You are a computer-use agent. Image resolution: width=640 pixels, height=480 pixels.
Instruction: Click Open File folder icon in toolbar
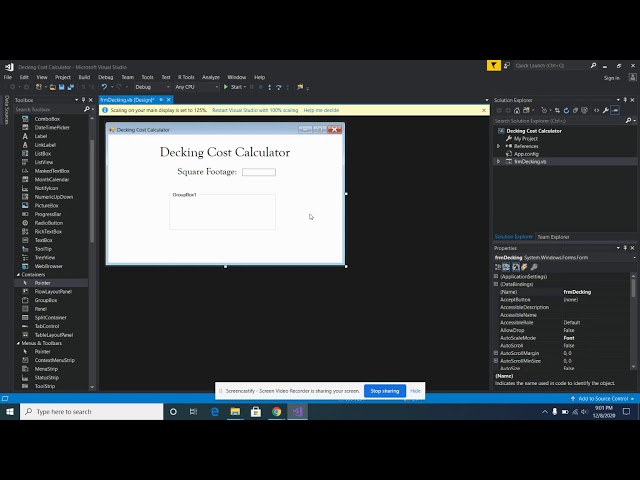tap(53, 87)
